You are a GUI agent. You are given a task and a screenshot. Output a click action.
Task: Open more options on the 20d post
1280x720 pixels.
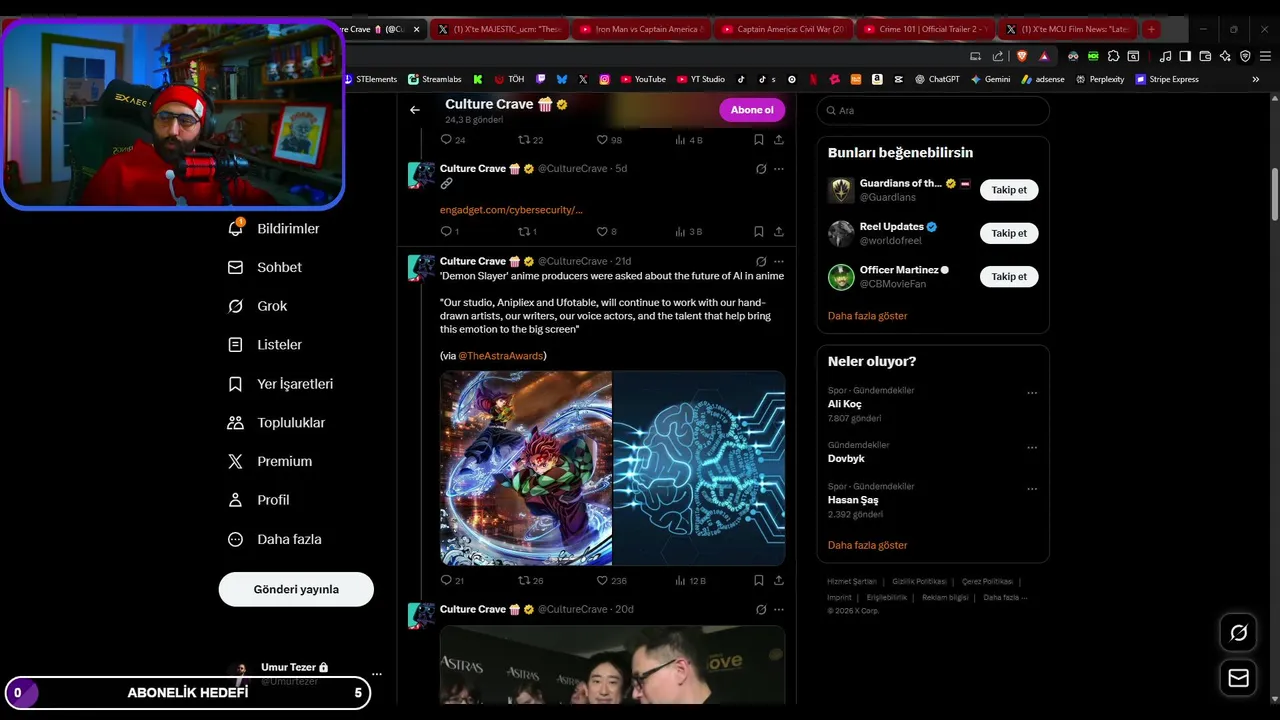[x=779, y=610]
